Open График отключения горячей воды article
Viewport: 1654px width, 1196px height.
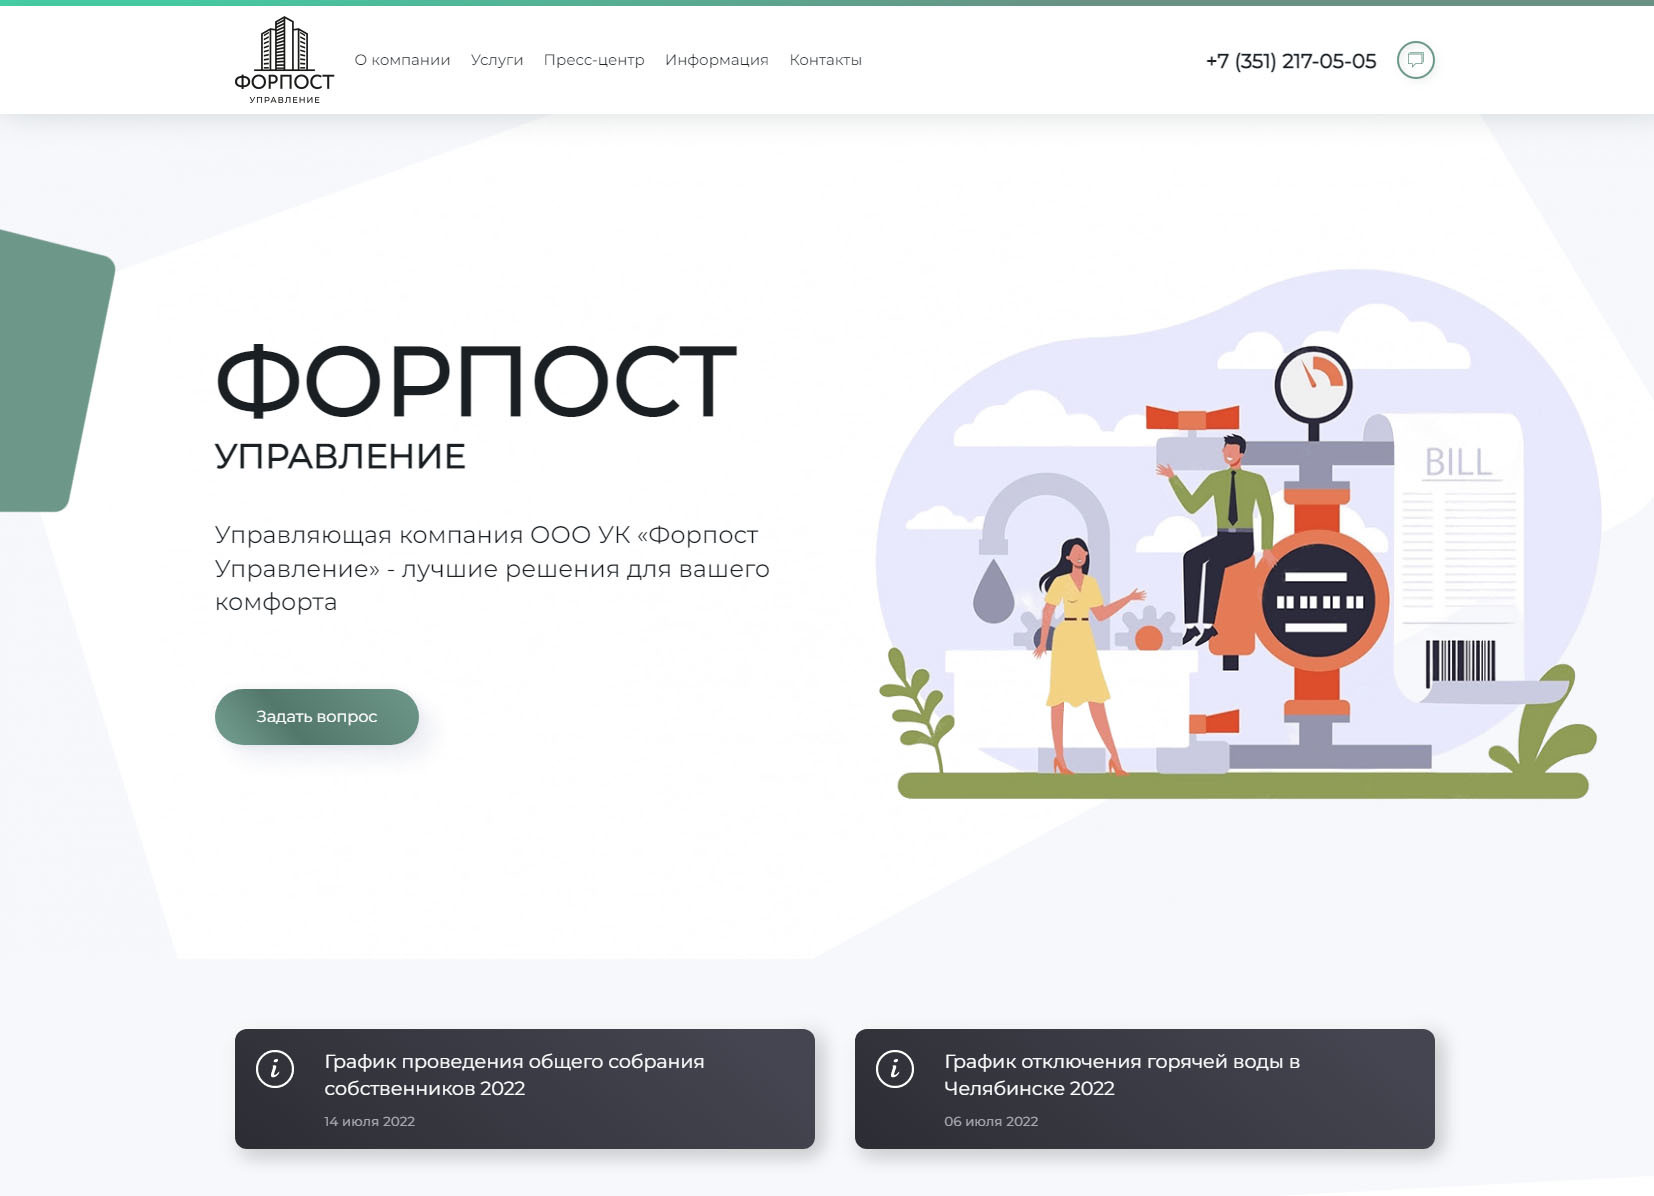pos(1121,1074)
